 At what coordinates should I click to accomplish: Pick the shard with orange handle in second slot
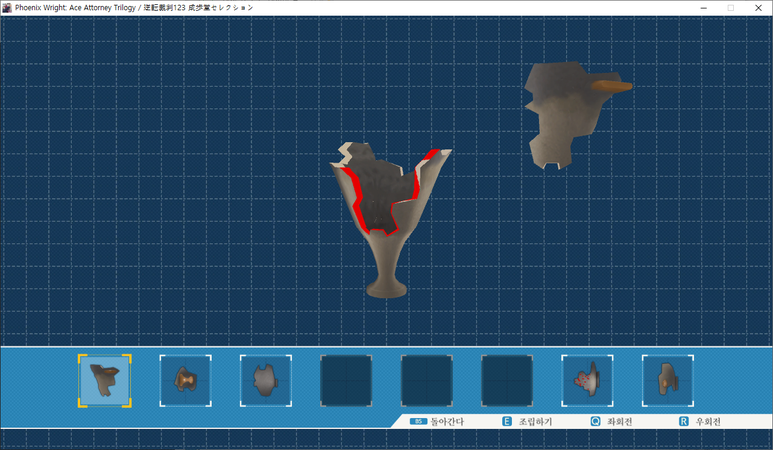(185, 381)
